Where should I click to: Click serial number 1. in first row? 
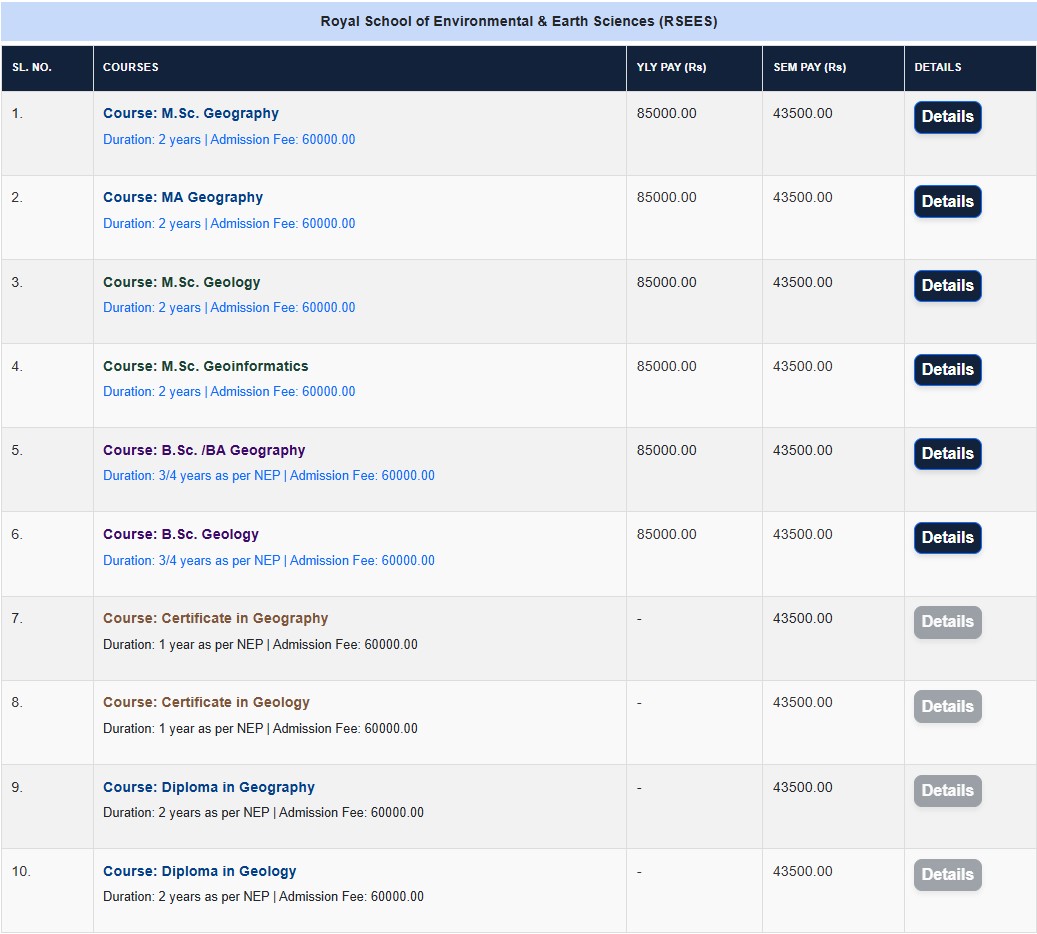pos(17,113)
